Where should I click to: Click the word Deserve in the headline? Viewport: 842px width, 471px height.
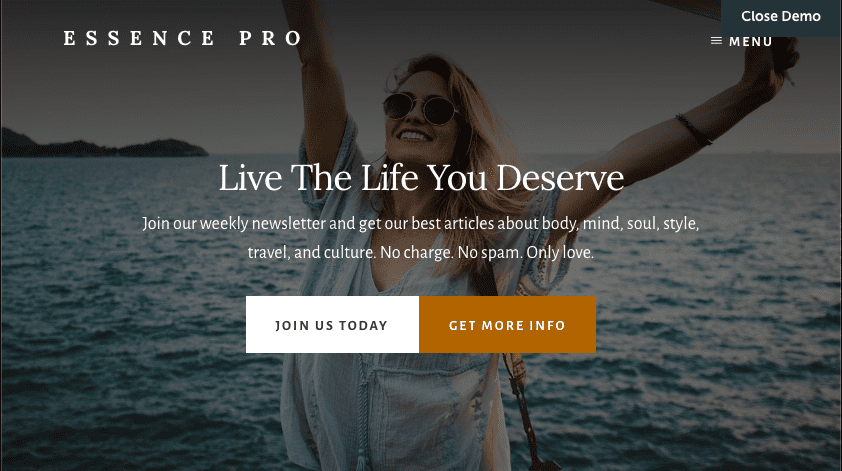tap(560, 178)
